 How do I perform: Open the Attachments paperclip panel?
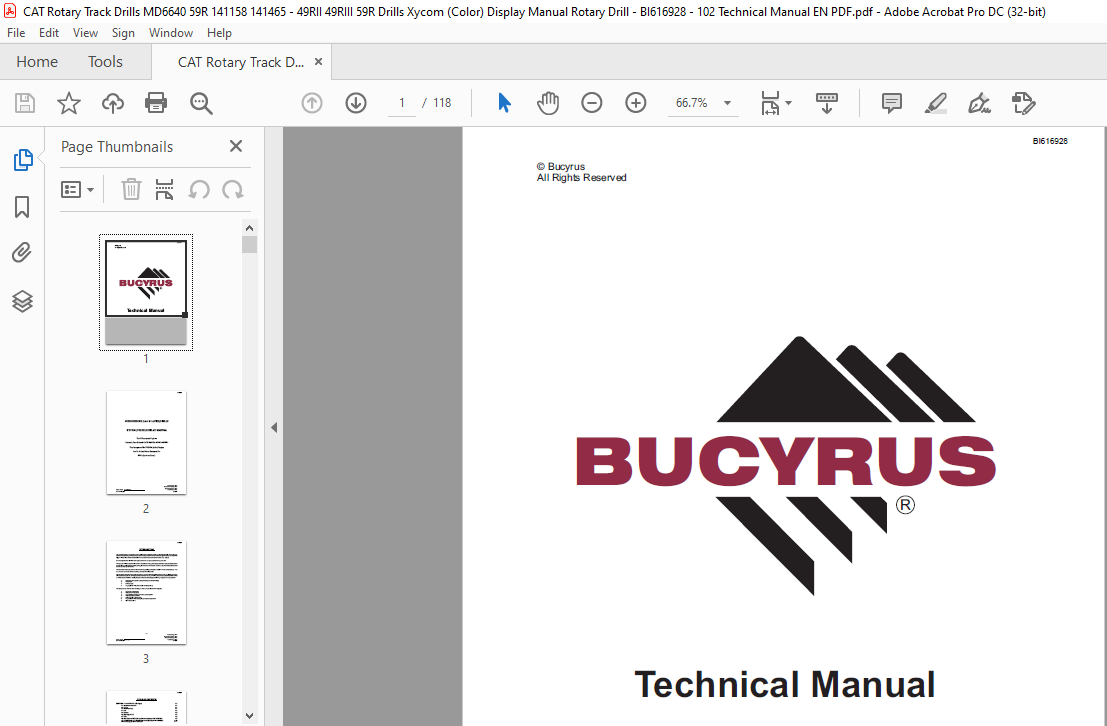(x=22, y=253)
